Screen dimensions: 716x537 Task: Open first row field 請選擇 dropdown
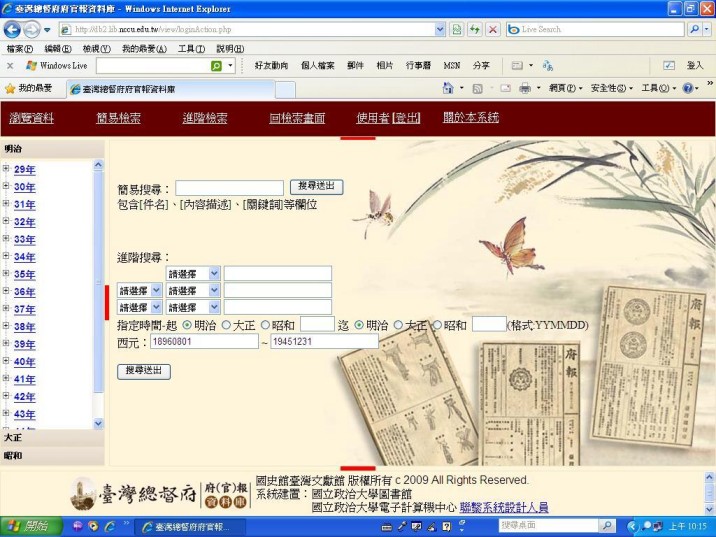click(x=193, y=274)
